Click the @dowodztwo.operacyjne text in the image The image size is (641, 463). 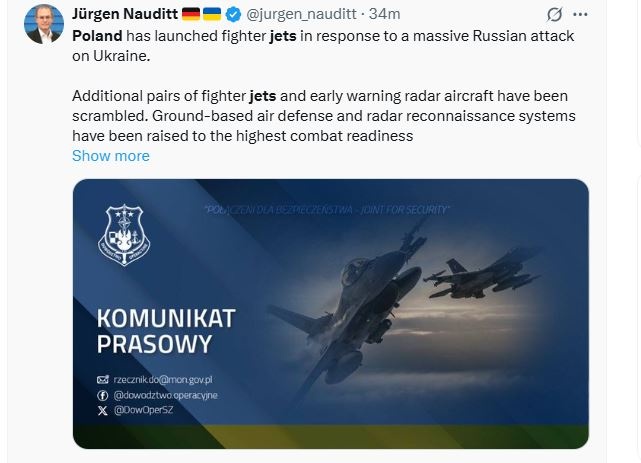point(165,395)
